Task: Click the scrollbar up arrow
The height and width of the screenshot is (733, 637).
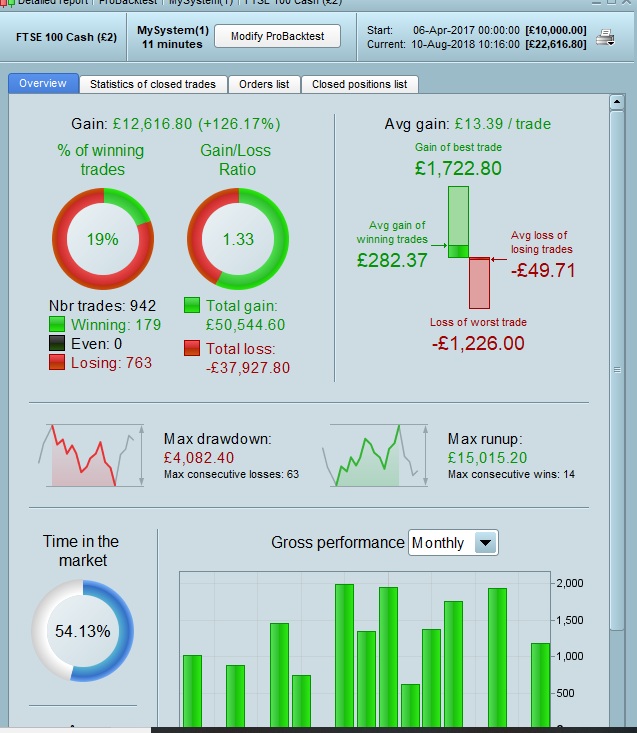Action: point(617,101)
